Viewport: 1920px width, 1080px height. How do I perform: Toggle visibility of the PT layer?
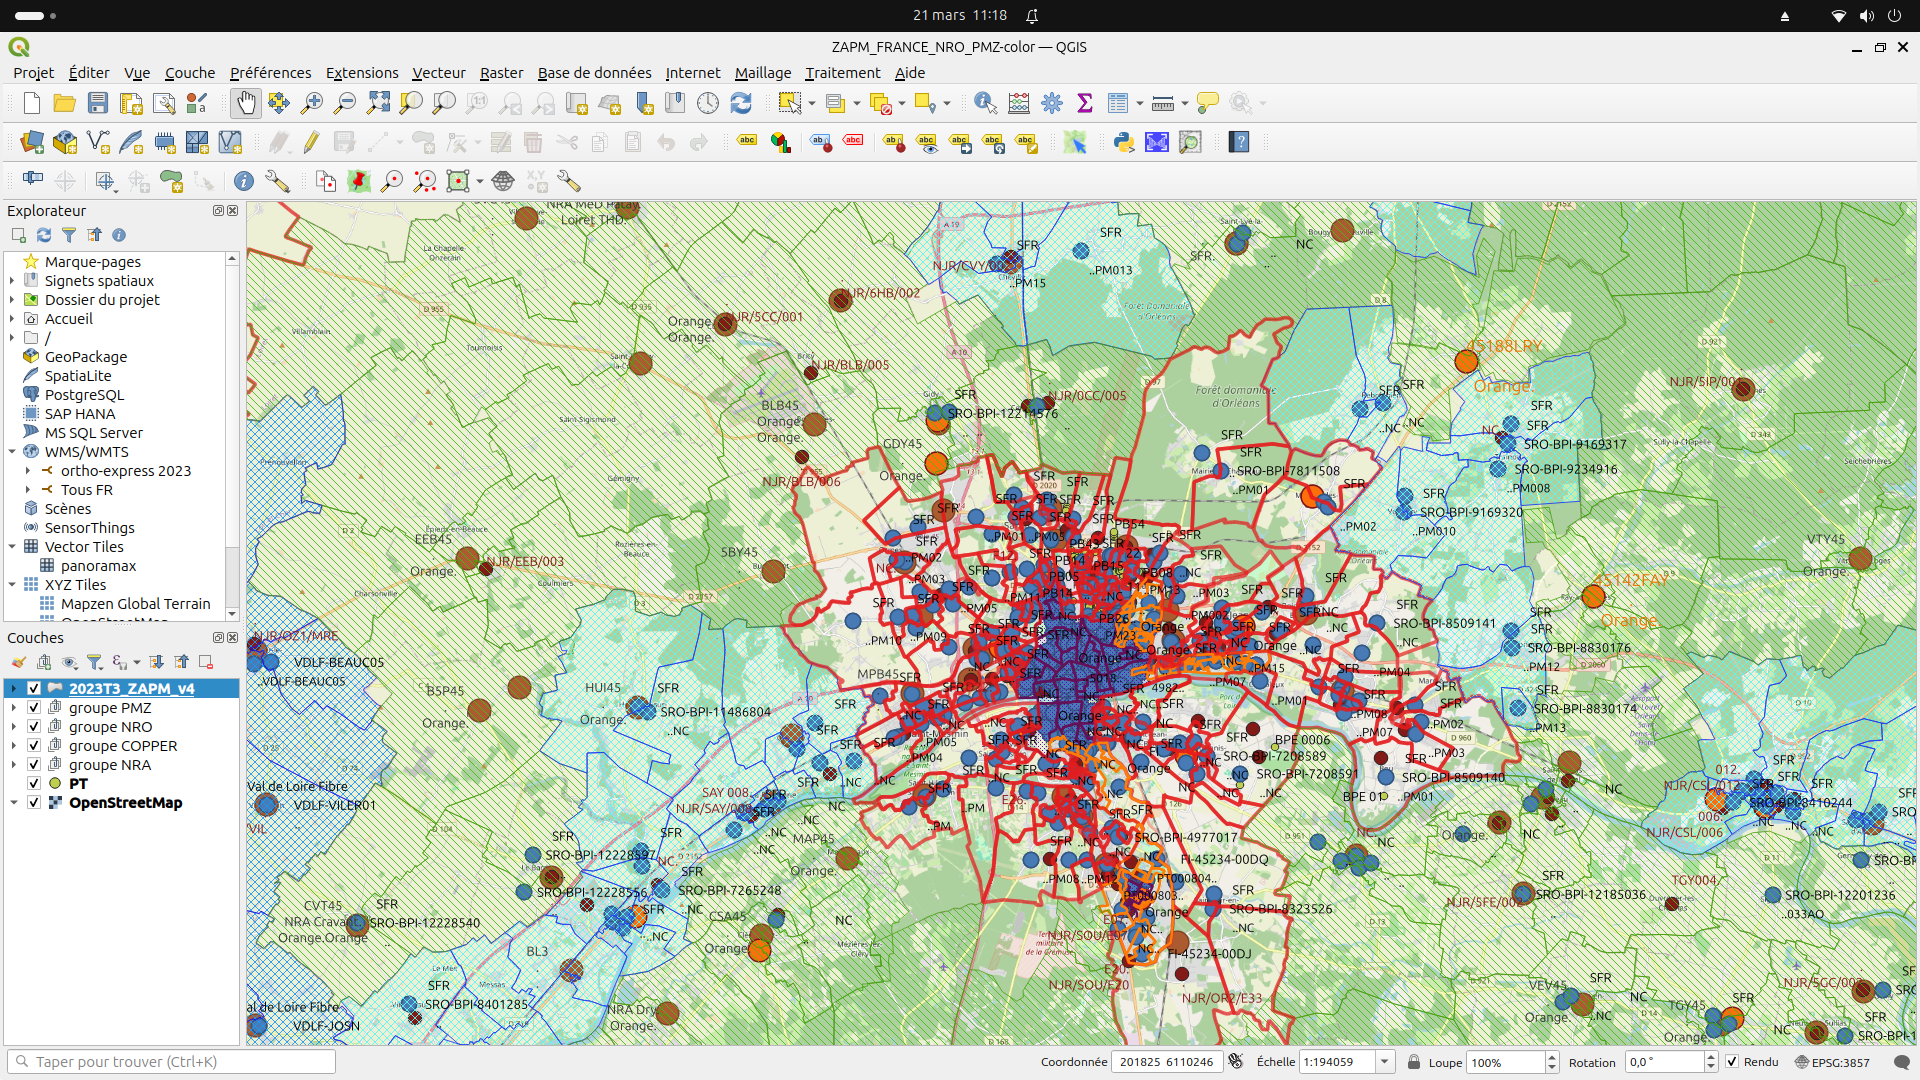coord(34,783)
